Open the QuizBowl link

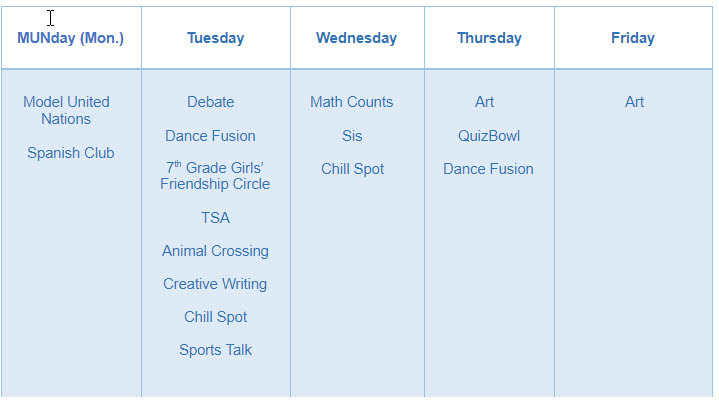(489, 136)
